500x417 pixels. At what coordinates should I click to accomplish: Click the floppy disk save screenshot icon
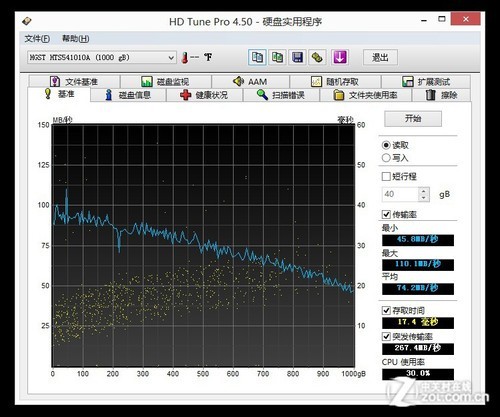[x=297, y=57]
